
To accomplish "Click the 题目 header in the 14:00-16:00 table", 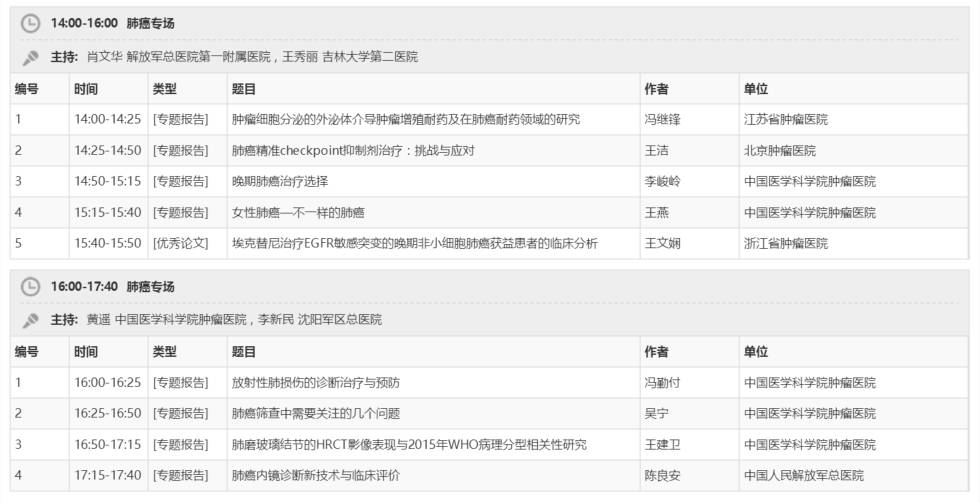I will coord(244,89).
